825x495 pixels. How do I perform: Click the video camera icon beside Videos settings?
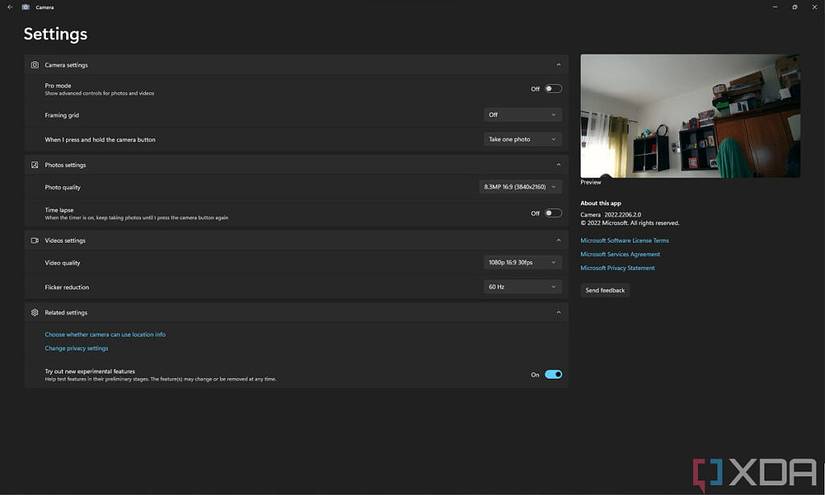tap(35, 240)
